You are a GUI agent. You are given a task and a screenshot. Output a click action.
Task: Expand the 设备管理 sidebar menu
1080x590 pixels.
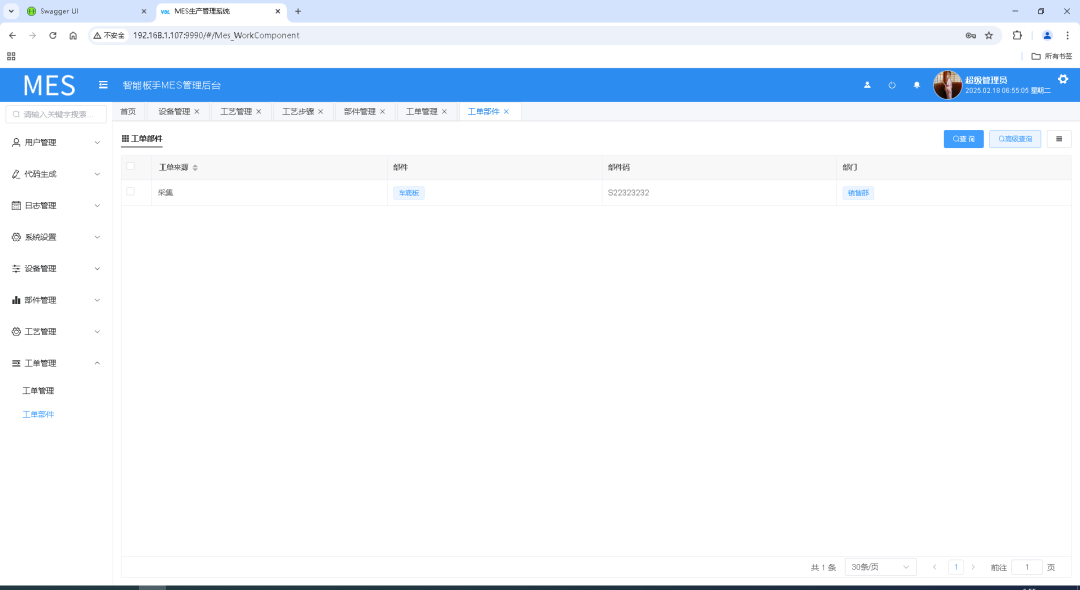(x=56, y=268)
